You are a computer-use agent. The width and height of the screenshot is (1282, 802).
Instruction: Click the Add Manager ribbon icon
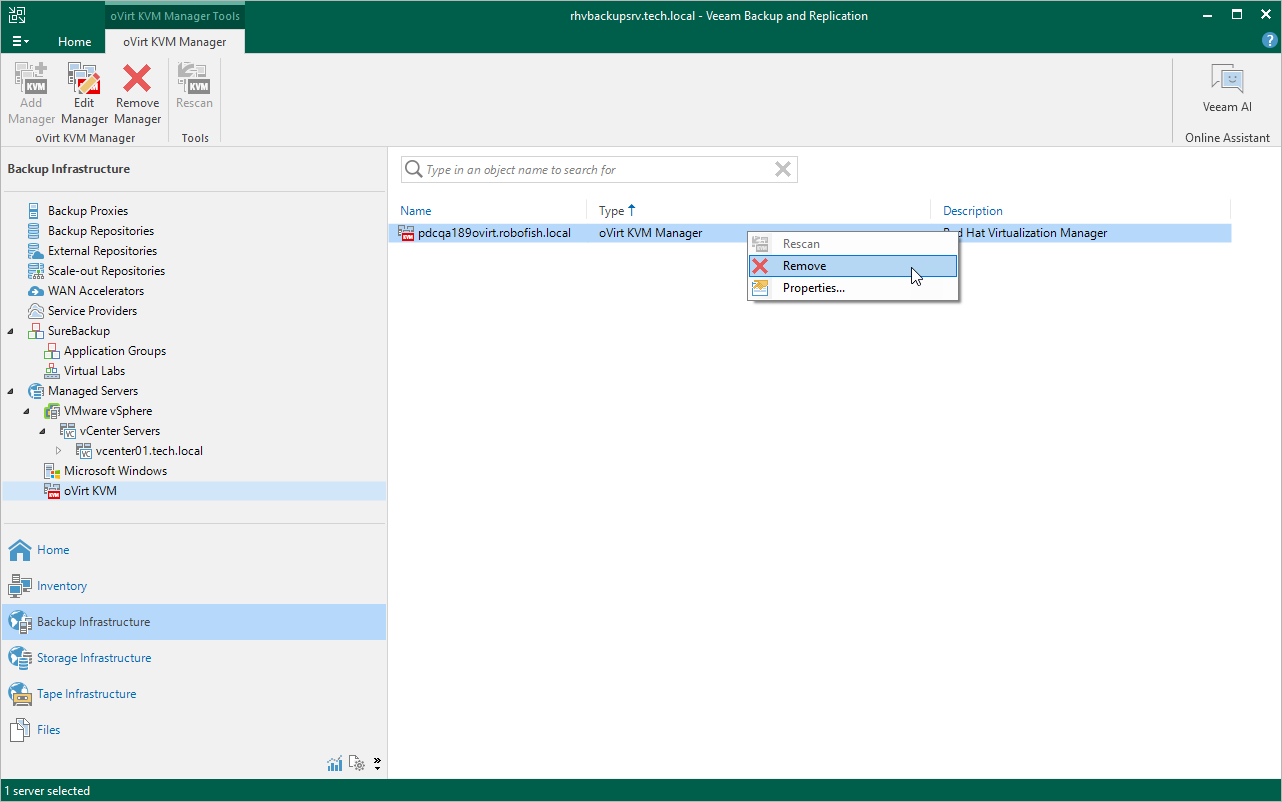point(31,78)
